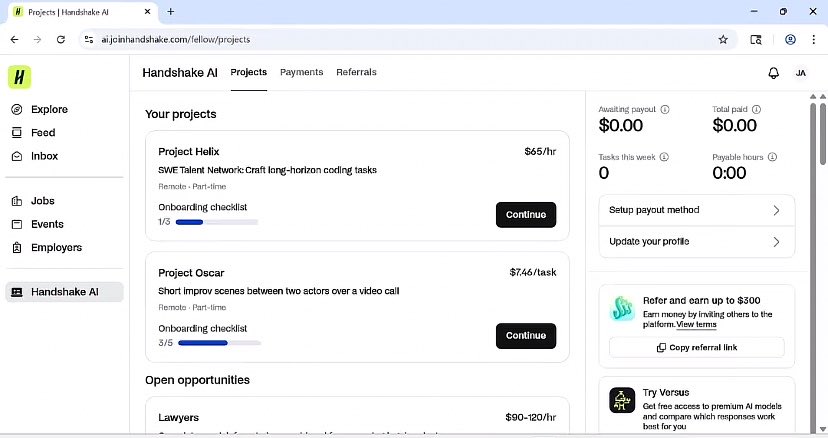Open the browser search tabs icon

(756, 40)
